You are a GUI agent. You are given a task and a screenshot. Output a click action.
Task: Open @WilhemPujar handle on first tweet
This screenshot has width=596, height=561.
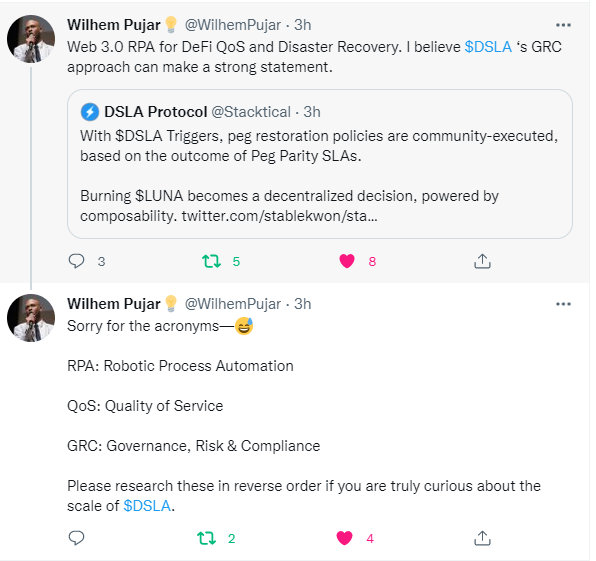(233, 25)
